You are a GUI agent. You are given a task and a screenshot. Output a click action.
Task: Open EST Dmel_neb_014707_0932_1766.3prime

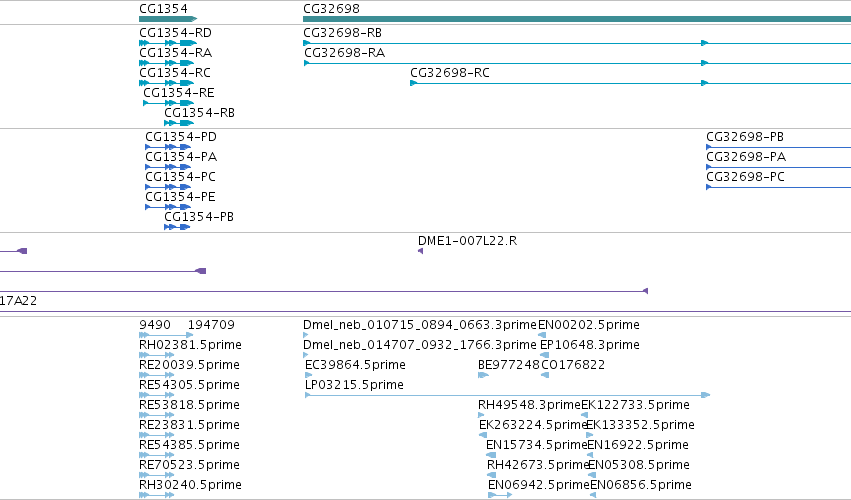pos(420,345)
